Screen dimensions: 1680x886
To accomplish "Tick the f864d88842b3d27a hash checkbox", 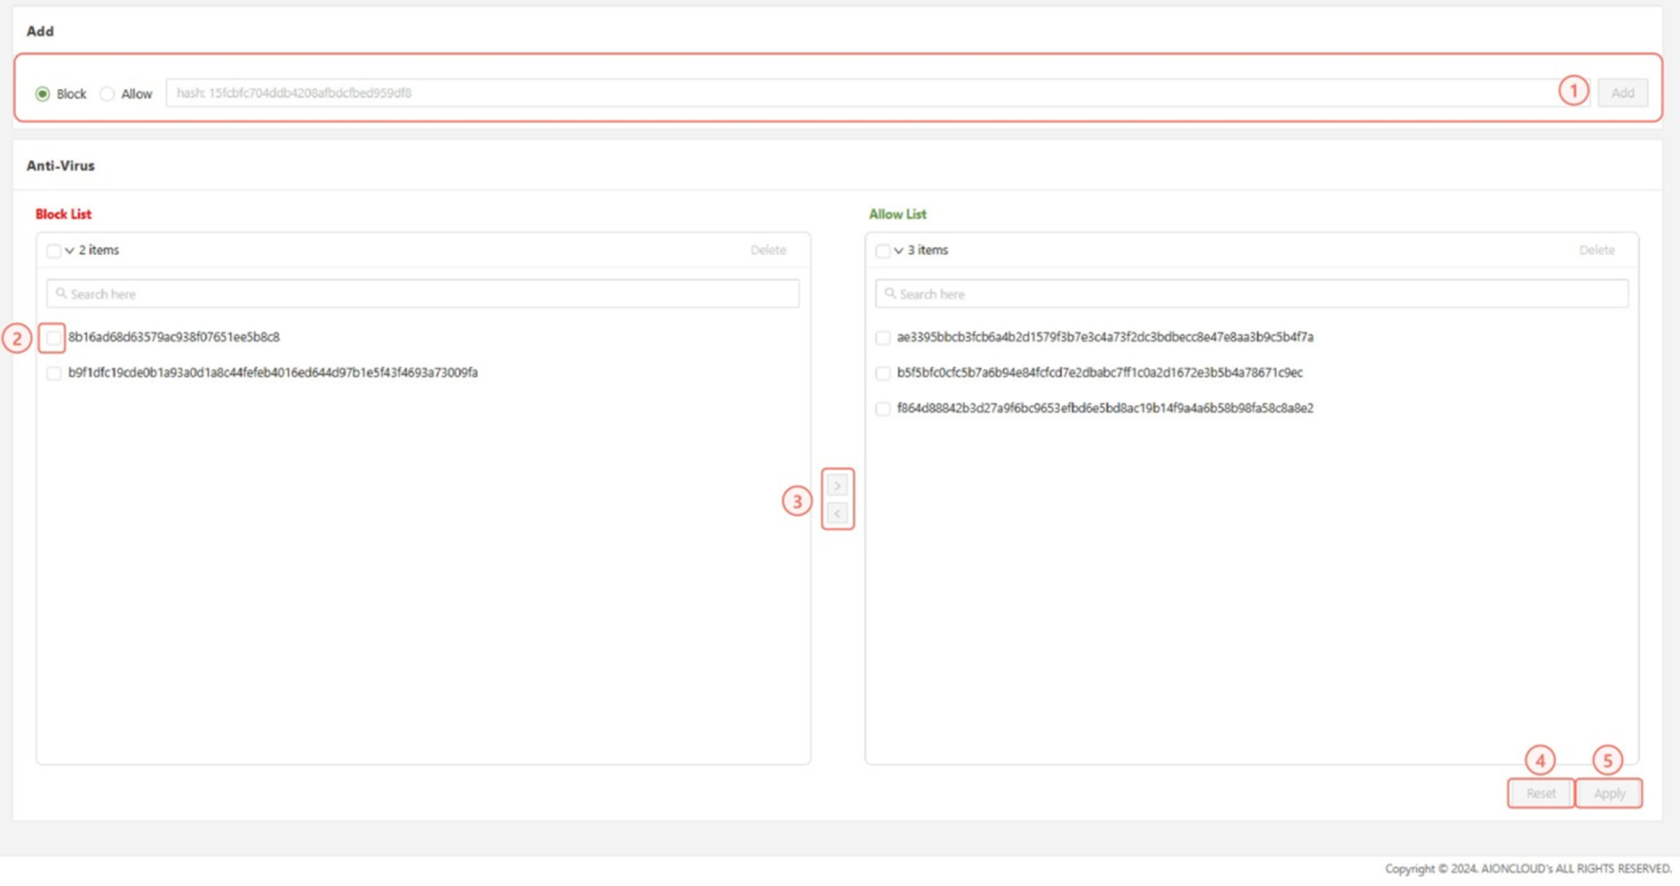I will click(882, 409).
